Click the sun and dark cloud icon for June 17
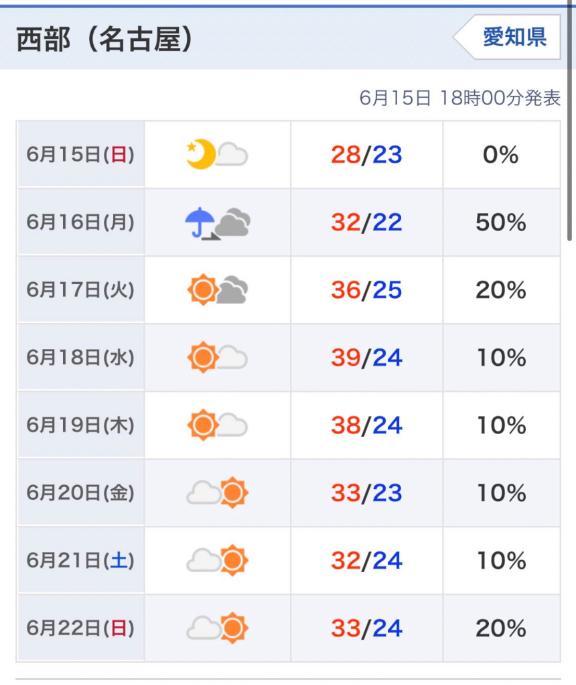 pos(217,290)
